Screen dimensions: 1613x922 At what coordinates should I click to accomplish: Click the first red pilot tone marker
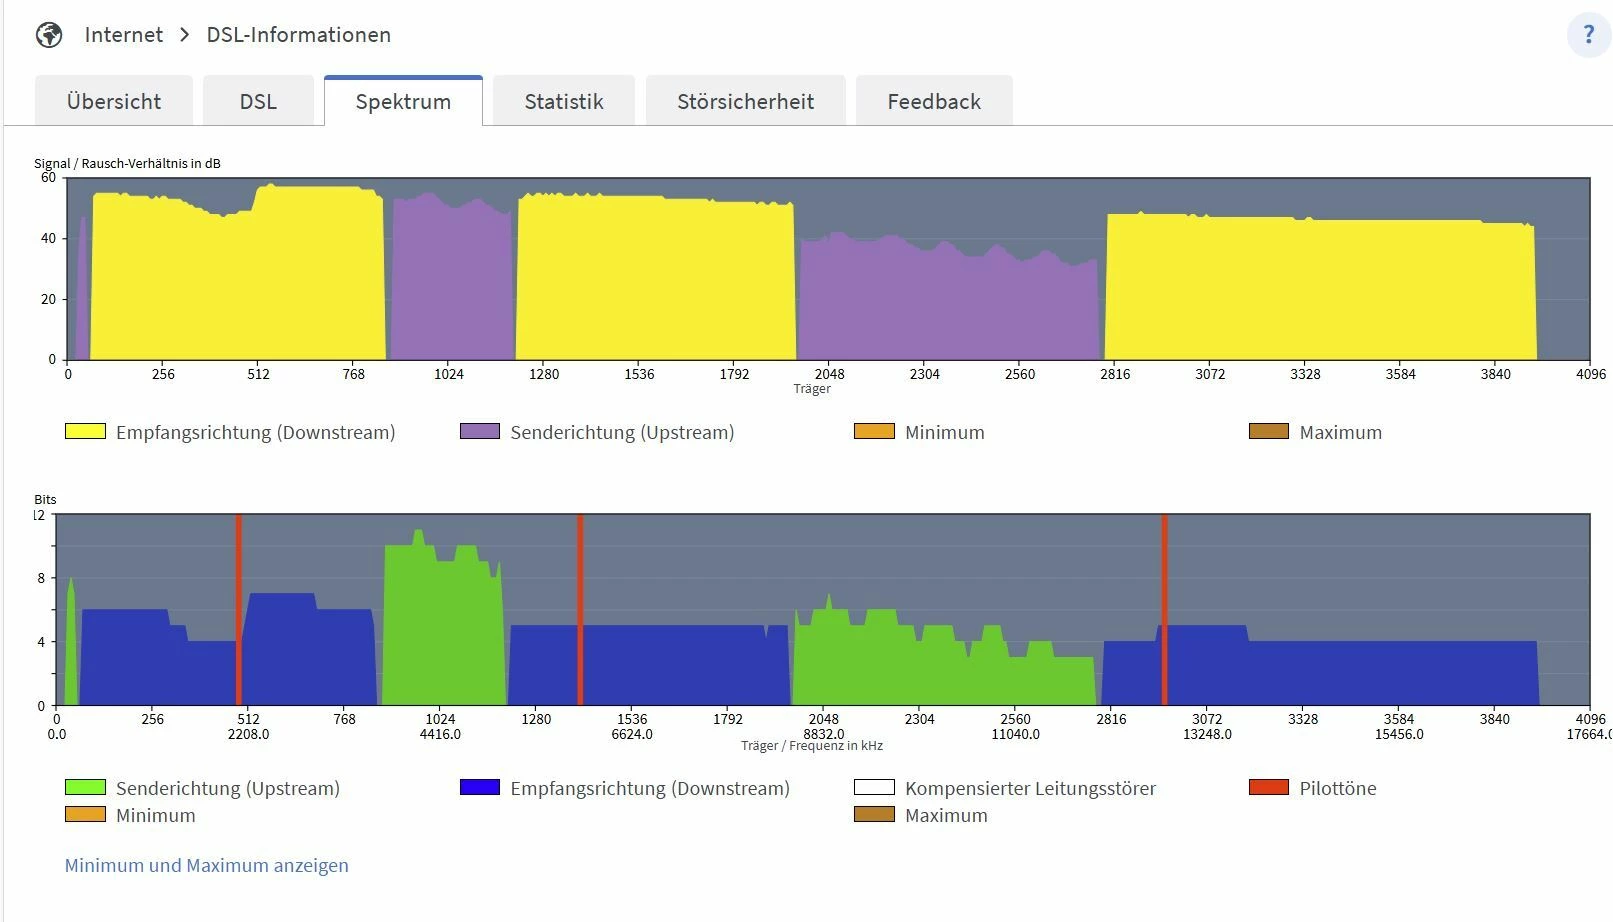239,610
